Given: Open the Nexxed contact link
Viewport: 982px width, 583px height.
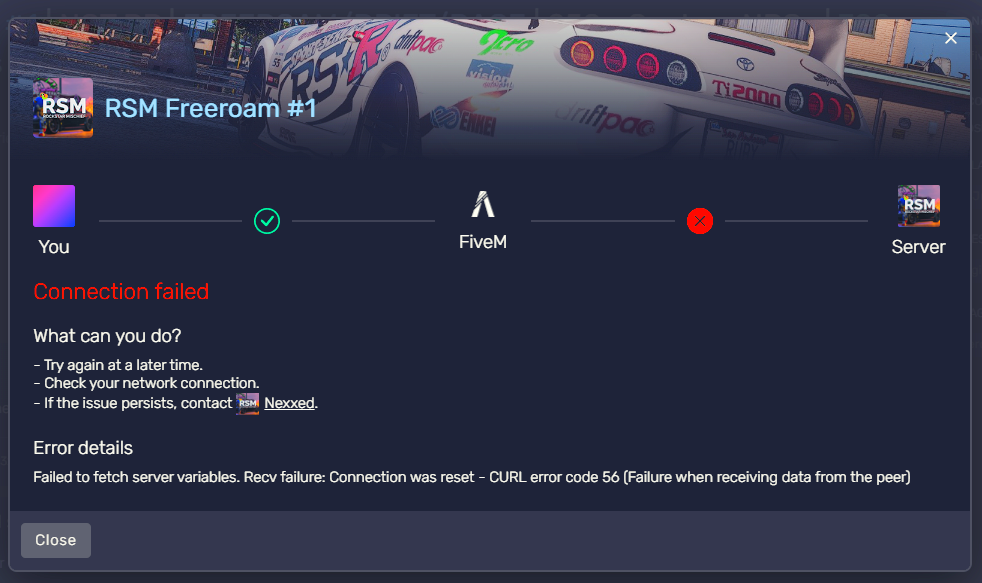Looking at the screenshot, I should point(289,403).
